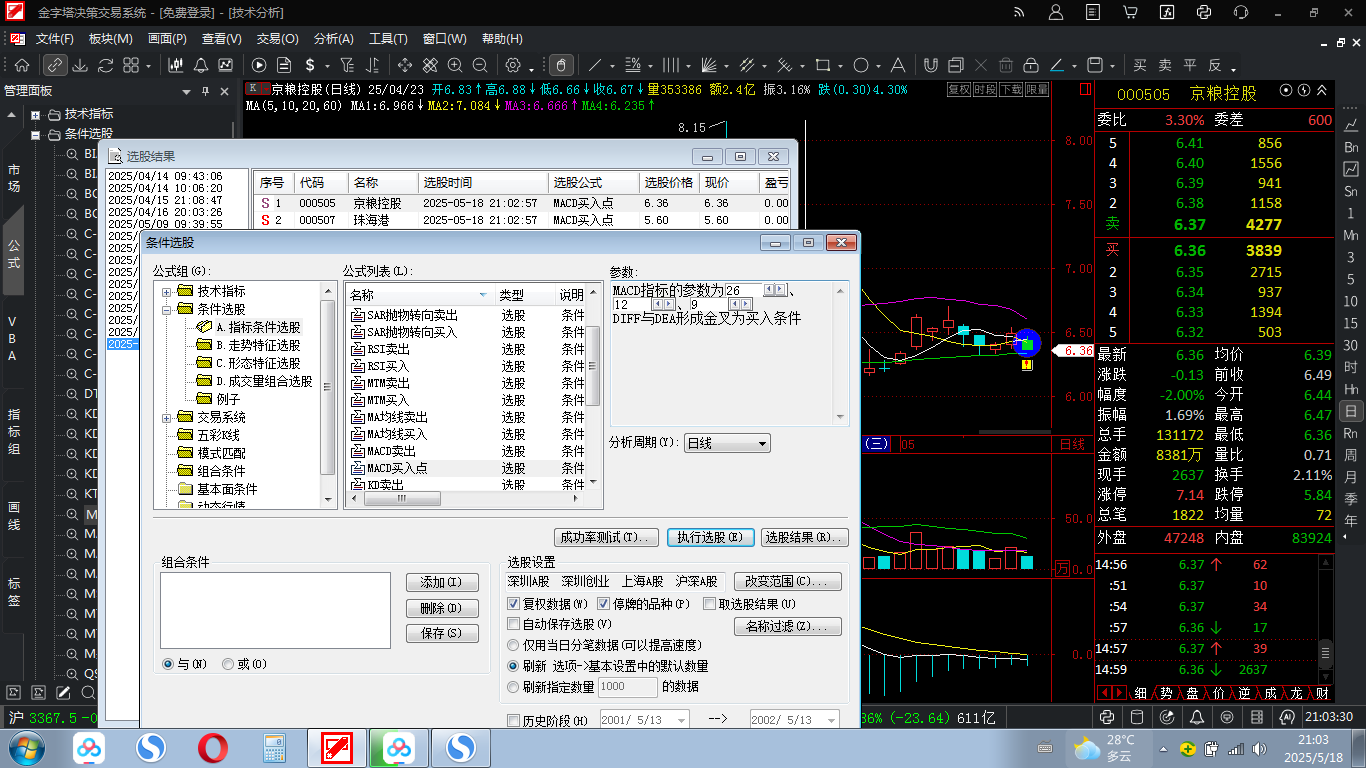Click the download data toolbar icon

coord(79,65)
